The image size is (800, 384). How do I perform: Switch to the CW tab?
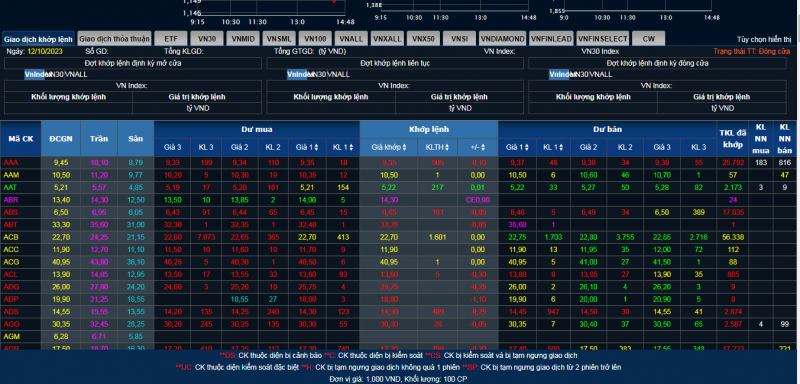[x=648, y=39]
